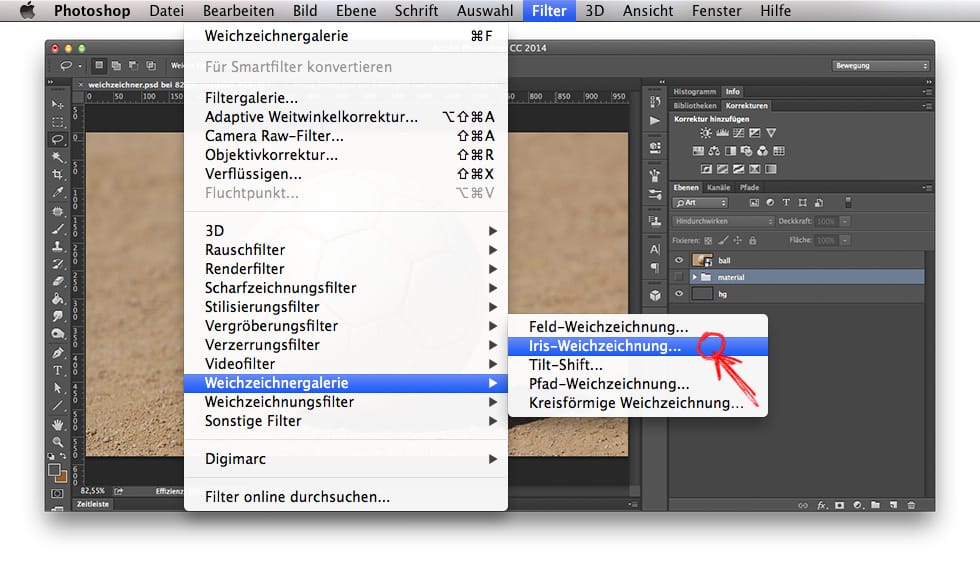The height and width of the screenshot is (585, 980).
Task: Open the Deckkraft opacity slider arrow
Action: pos(845,221)
